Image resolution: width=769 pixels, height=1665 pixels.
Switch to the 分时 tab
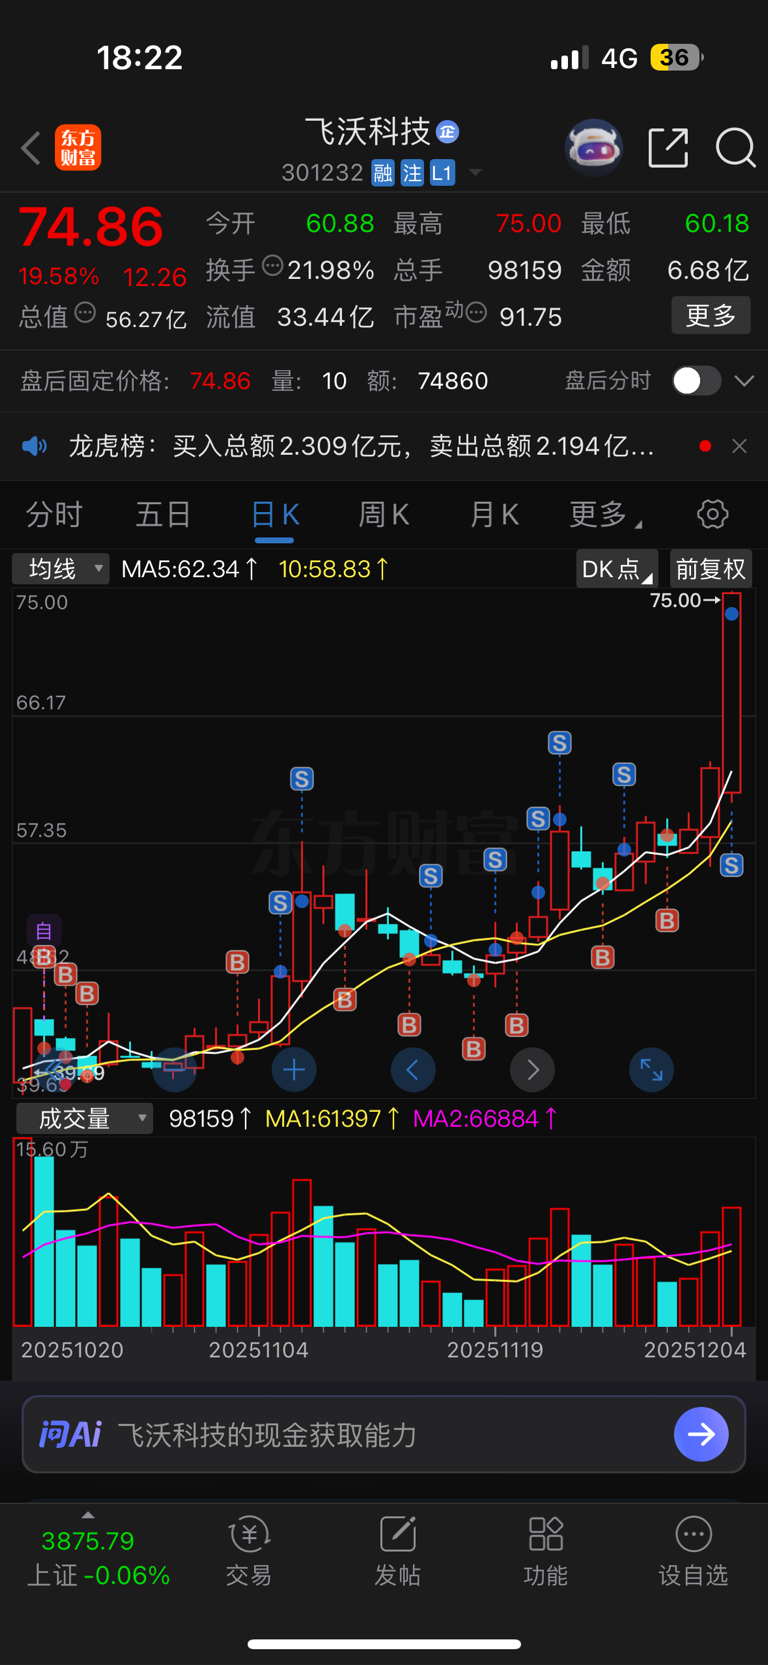54,514
